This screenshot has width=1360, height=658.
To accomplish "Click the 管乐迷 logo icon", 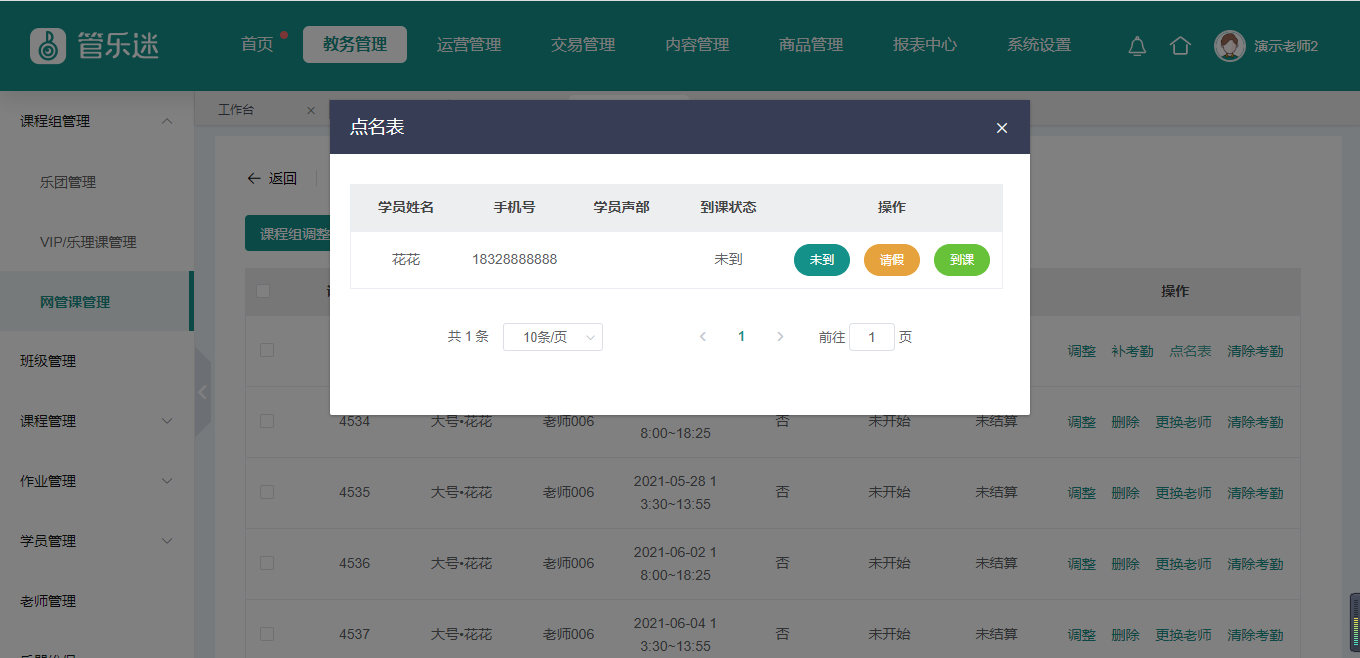I will click(x=48, y=45).
